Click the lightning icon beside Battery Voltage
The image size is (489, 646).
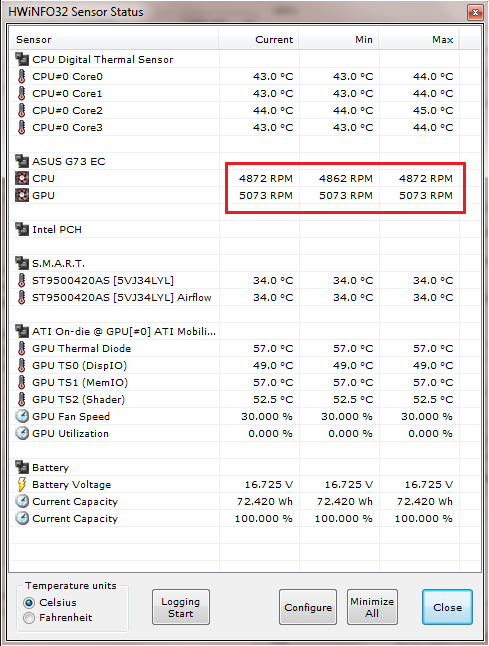click(21, 484)
